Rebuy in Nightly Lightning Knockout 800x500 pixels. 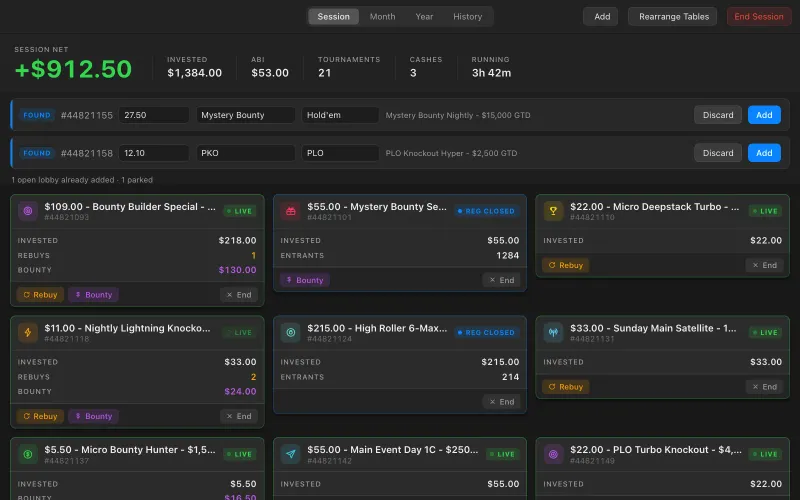point(40,416)
